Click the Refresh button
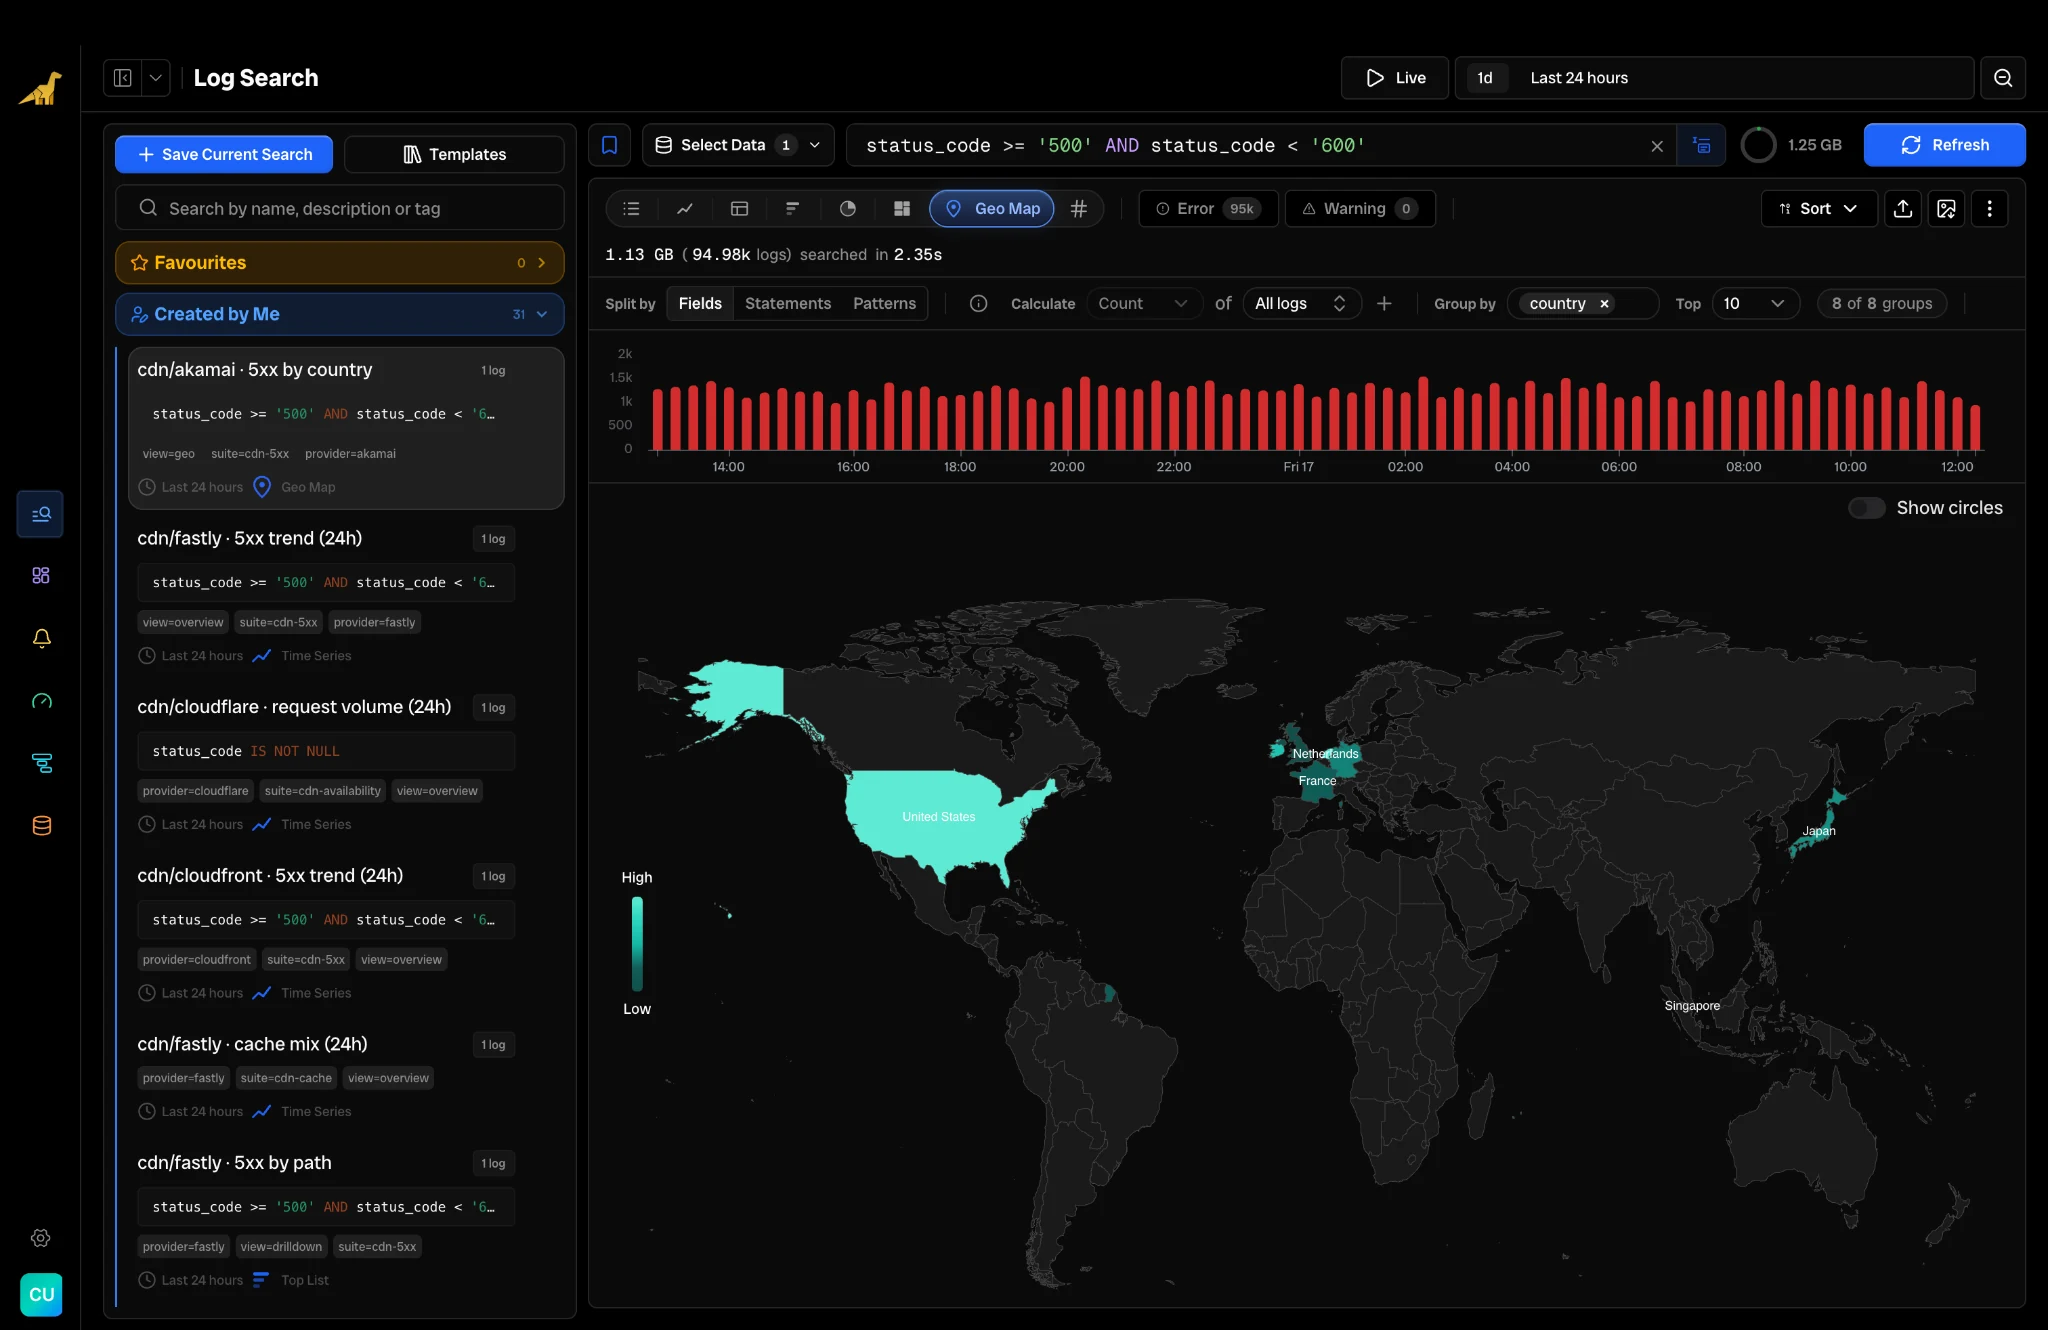 pyautogui.click(x=1944, y=145)
